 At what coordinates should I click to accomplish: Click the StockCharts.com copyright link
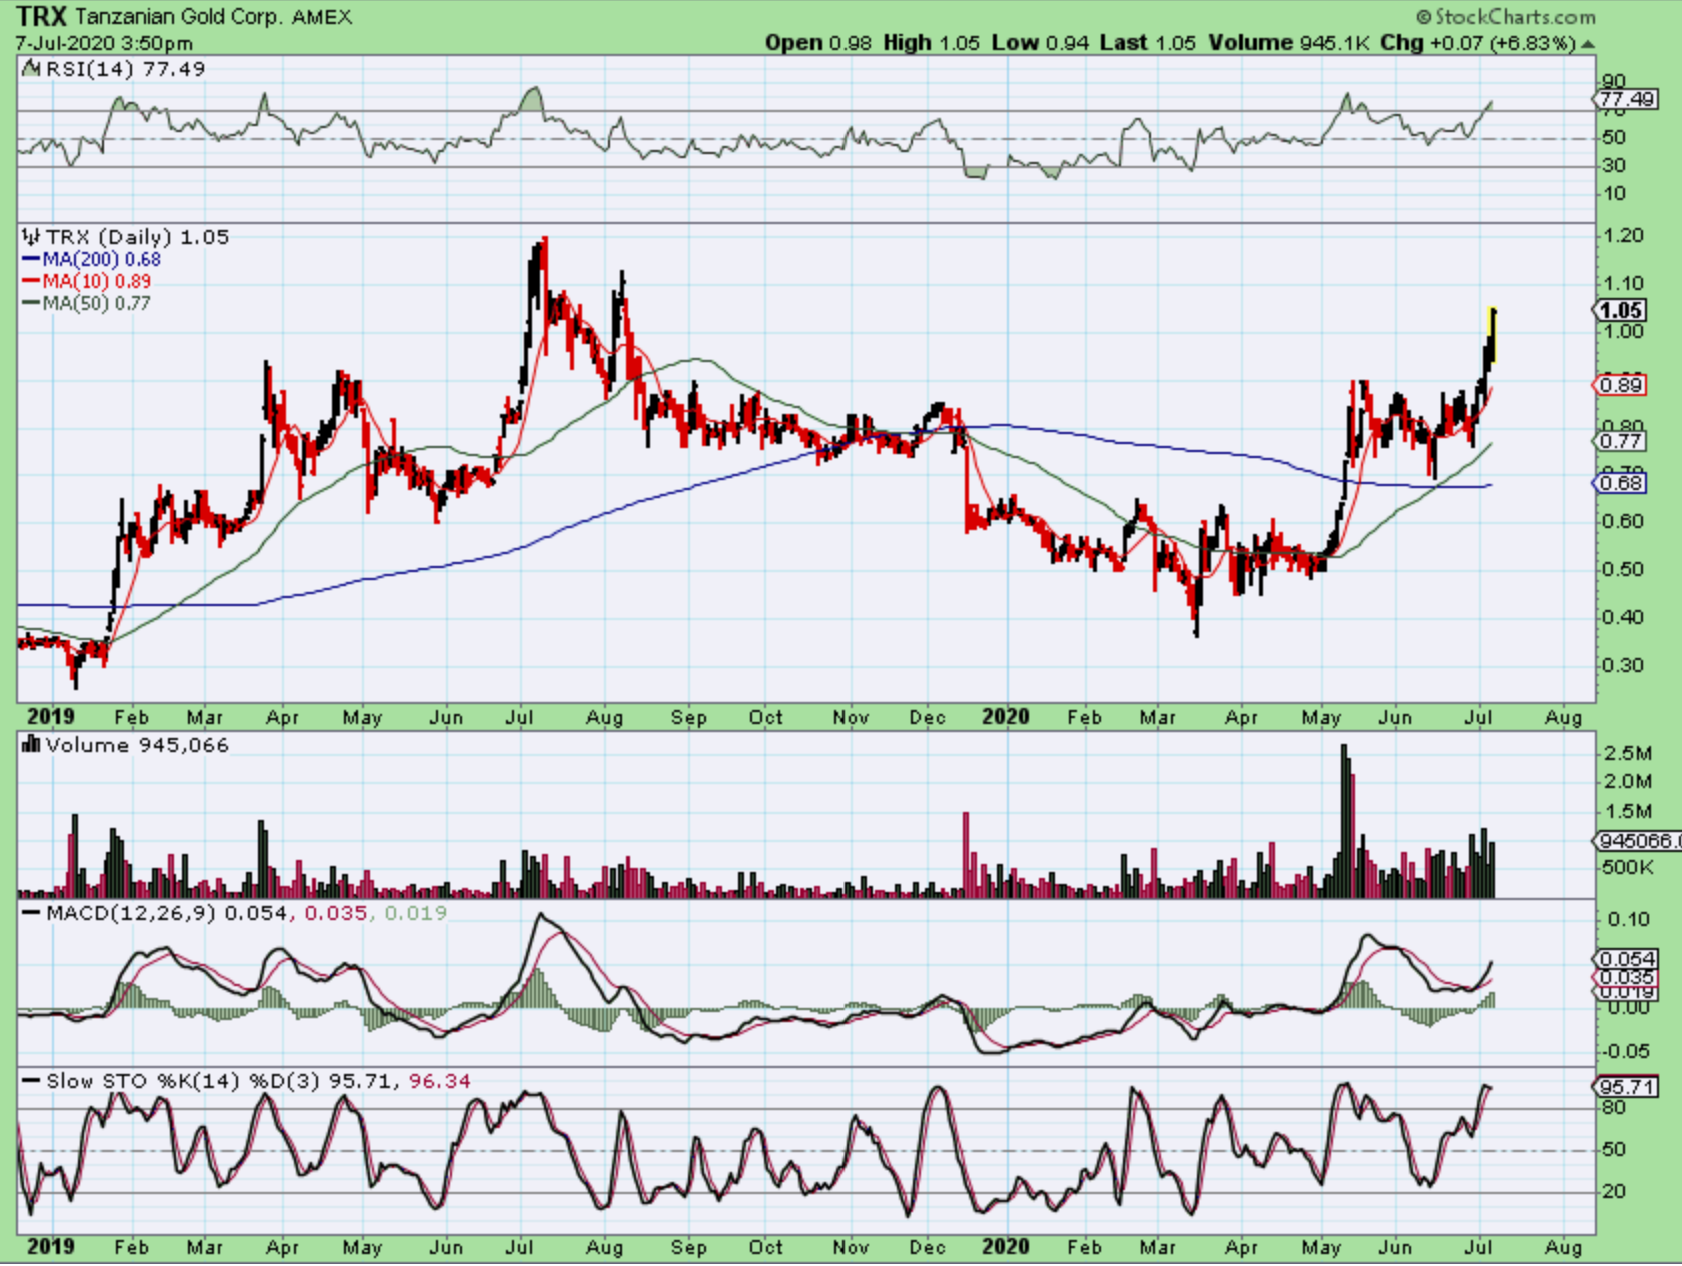(x=1505, y=17)
